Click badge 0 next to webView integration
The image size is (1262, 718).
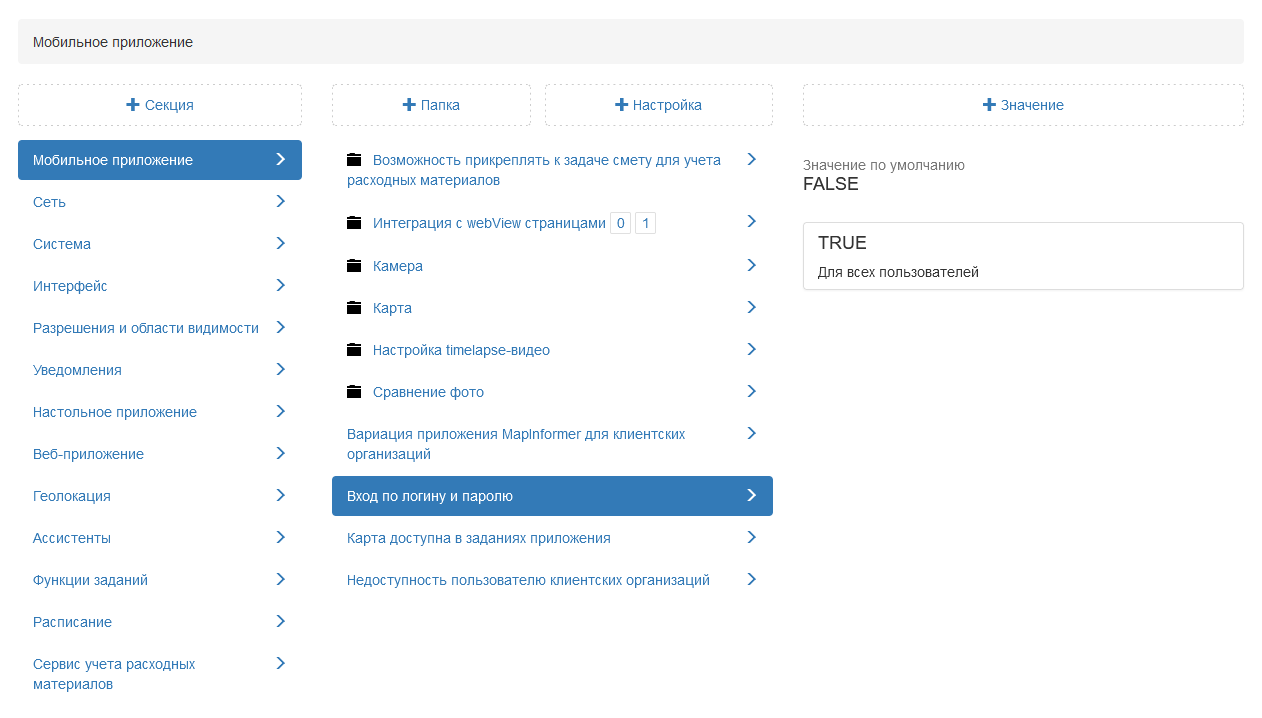pos(620,224)
